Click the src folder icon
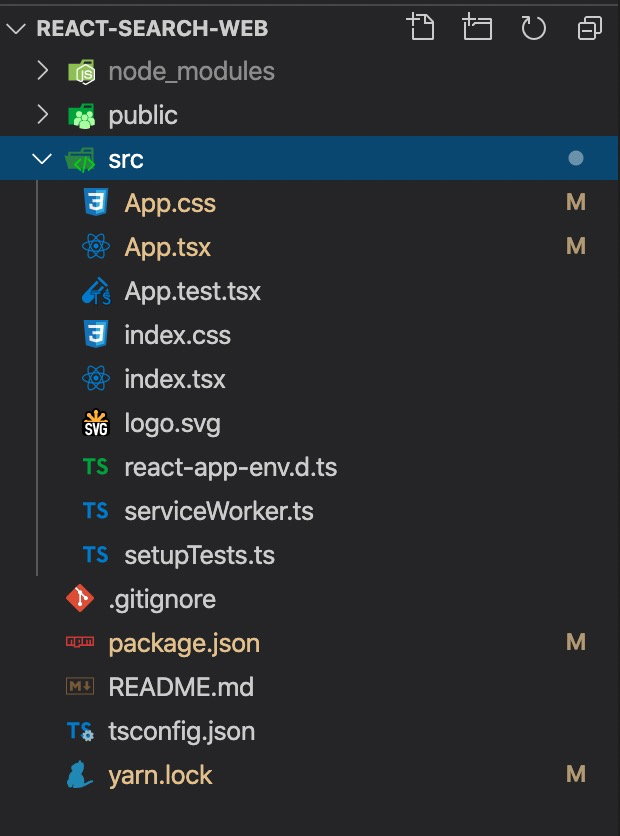The width and height of the screenshot is (620, 836). point(80,160)
